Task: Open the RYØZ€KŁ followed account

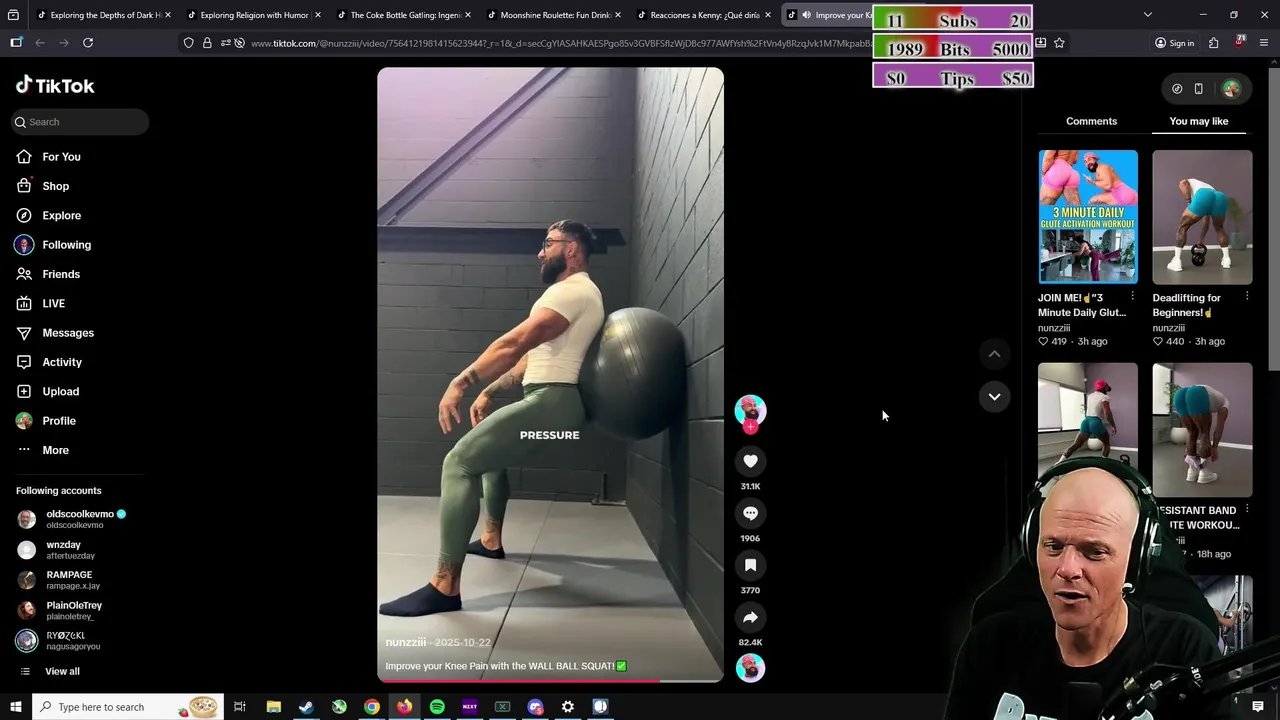Action: pos(70,640)
